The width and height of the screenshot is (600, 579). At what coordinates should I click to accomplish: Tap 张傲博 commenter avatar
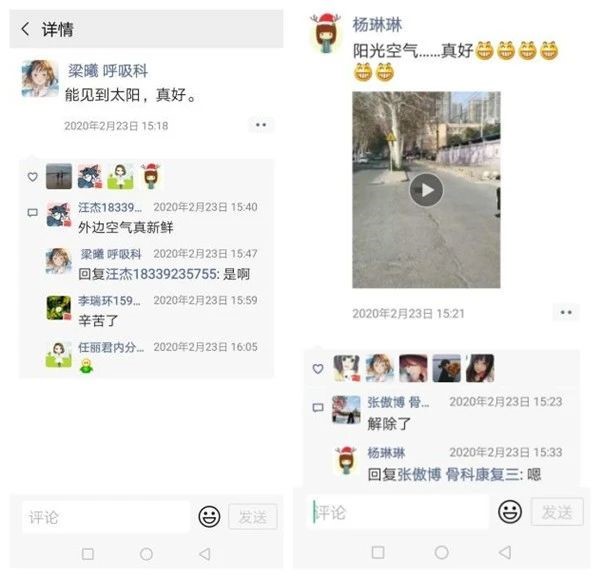pos(346,410)
